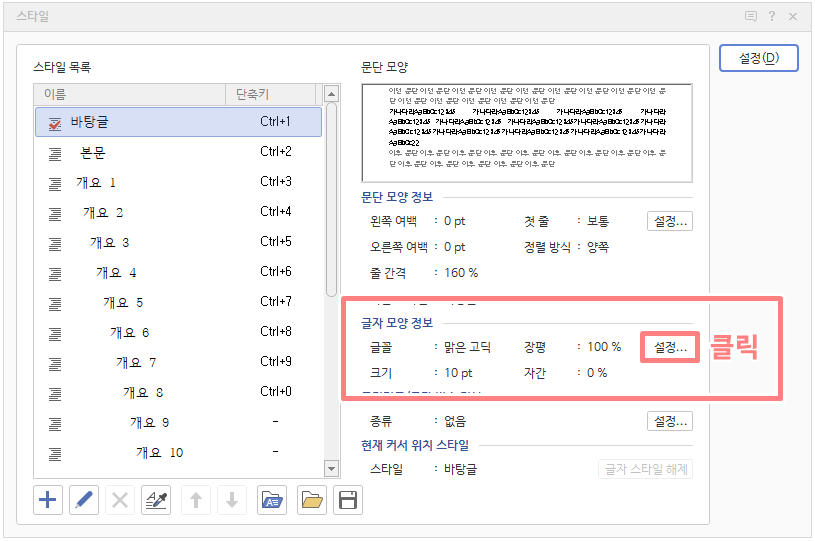
Task: Click the edit style pencil icon
Action: [x=84, y=500]
